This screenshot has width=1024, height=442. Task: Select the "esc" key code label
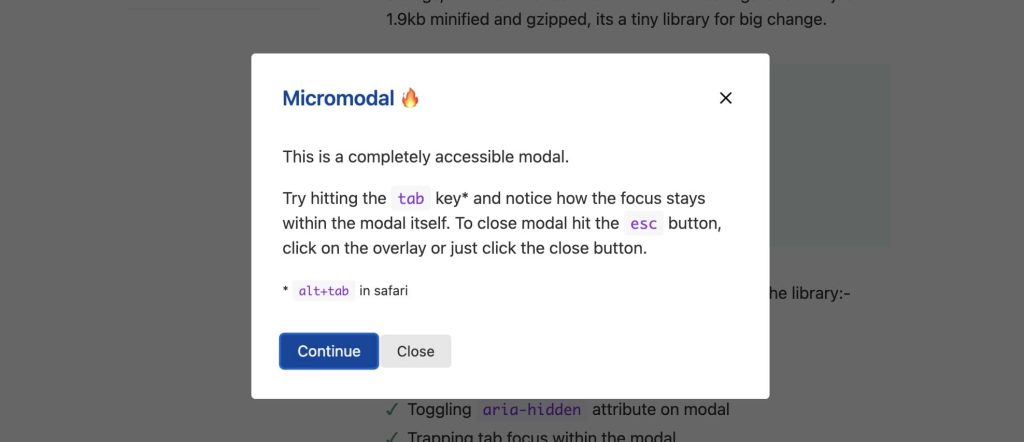[x=643, y=223]
